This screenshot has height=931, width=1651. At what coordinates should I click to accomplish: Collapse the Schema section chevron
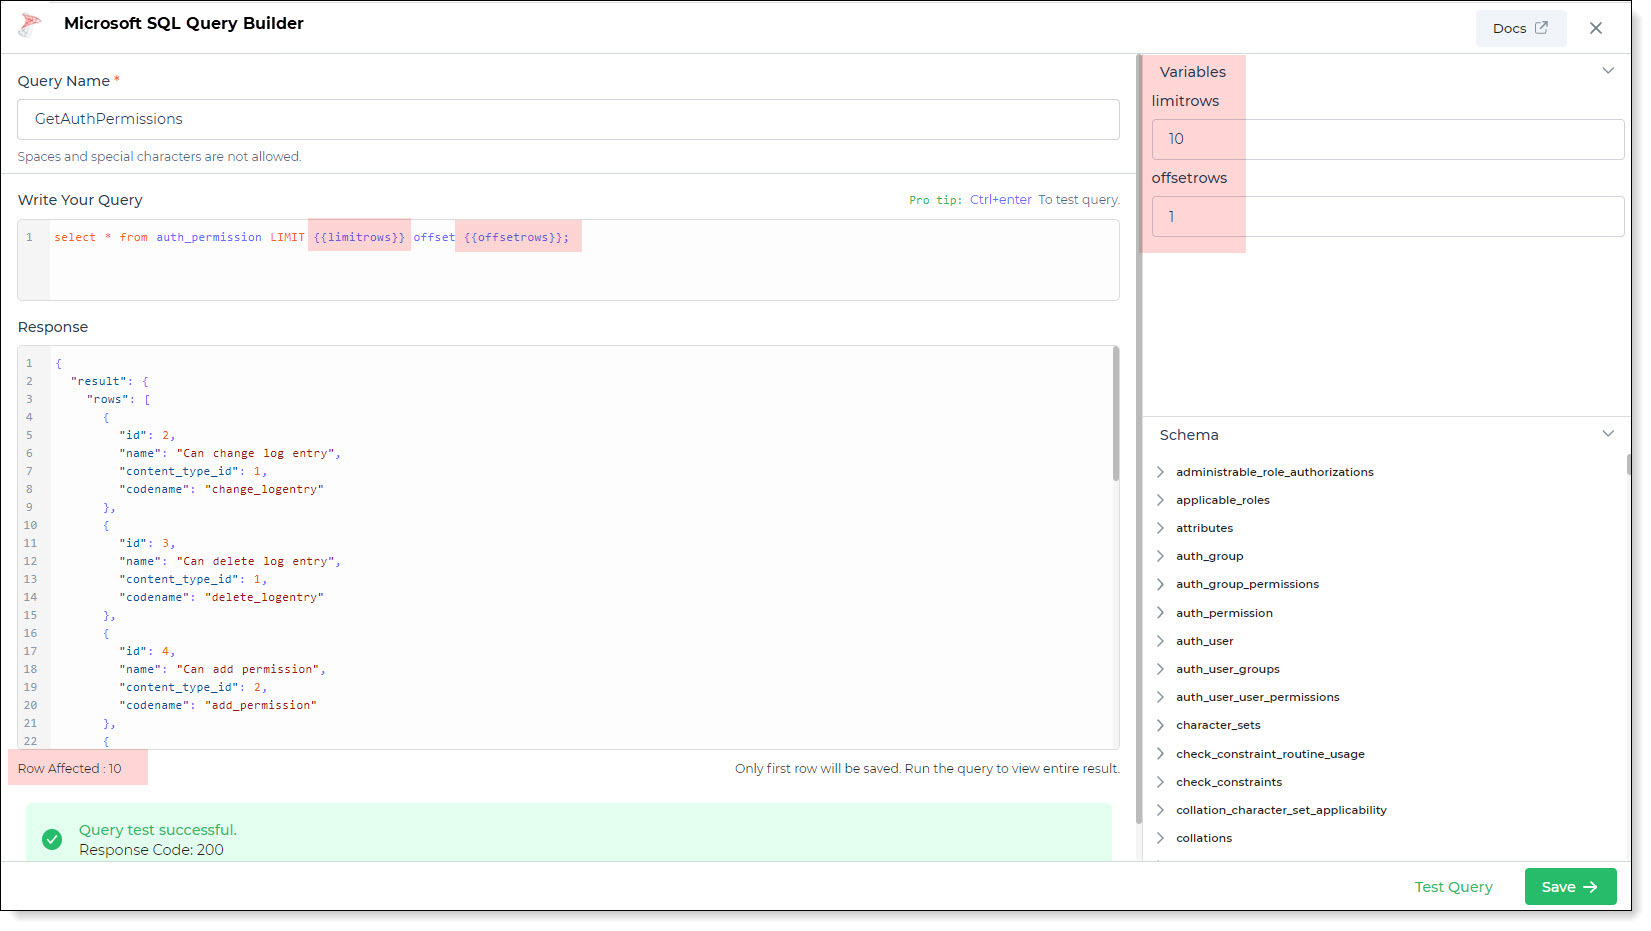(1608, 434)
